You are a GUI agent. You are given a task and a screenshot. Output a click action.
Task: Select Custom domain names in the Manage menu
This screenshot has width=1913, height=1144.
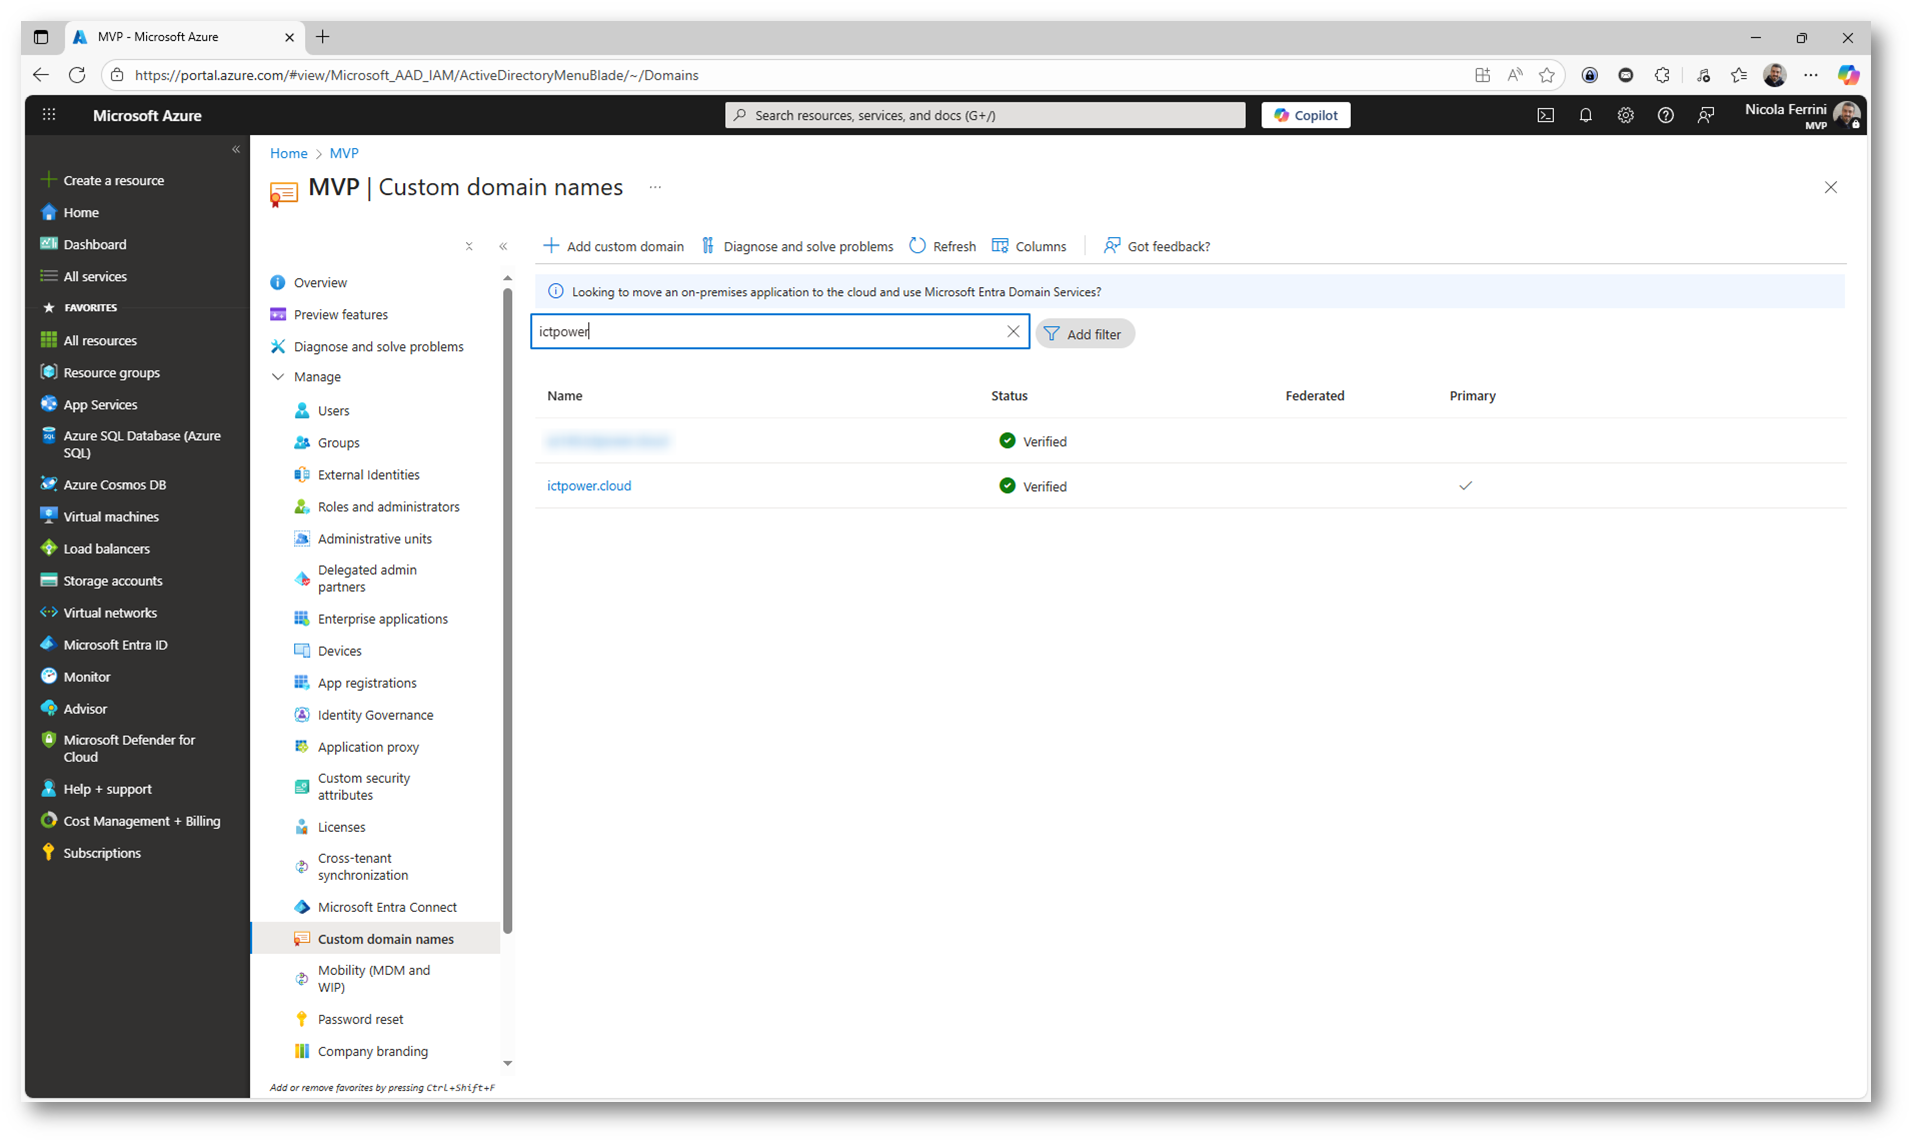(x=384, y=939)
